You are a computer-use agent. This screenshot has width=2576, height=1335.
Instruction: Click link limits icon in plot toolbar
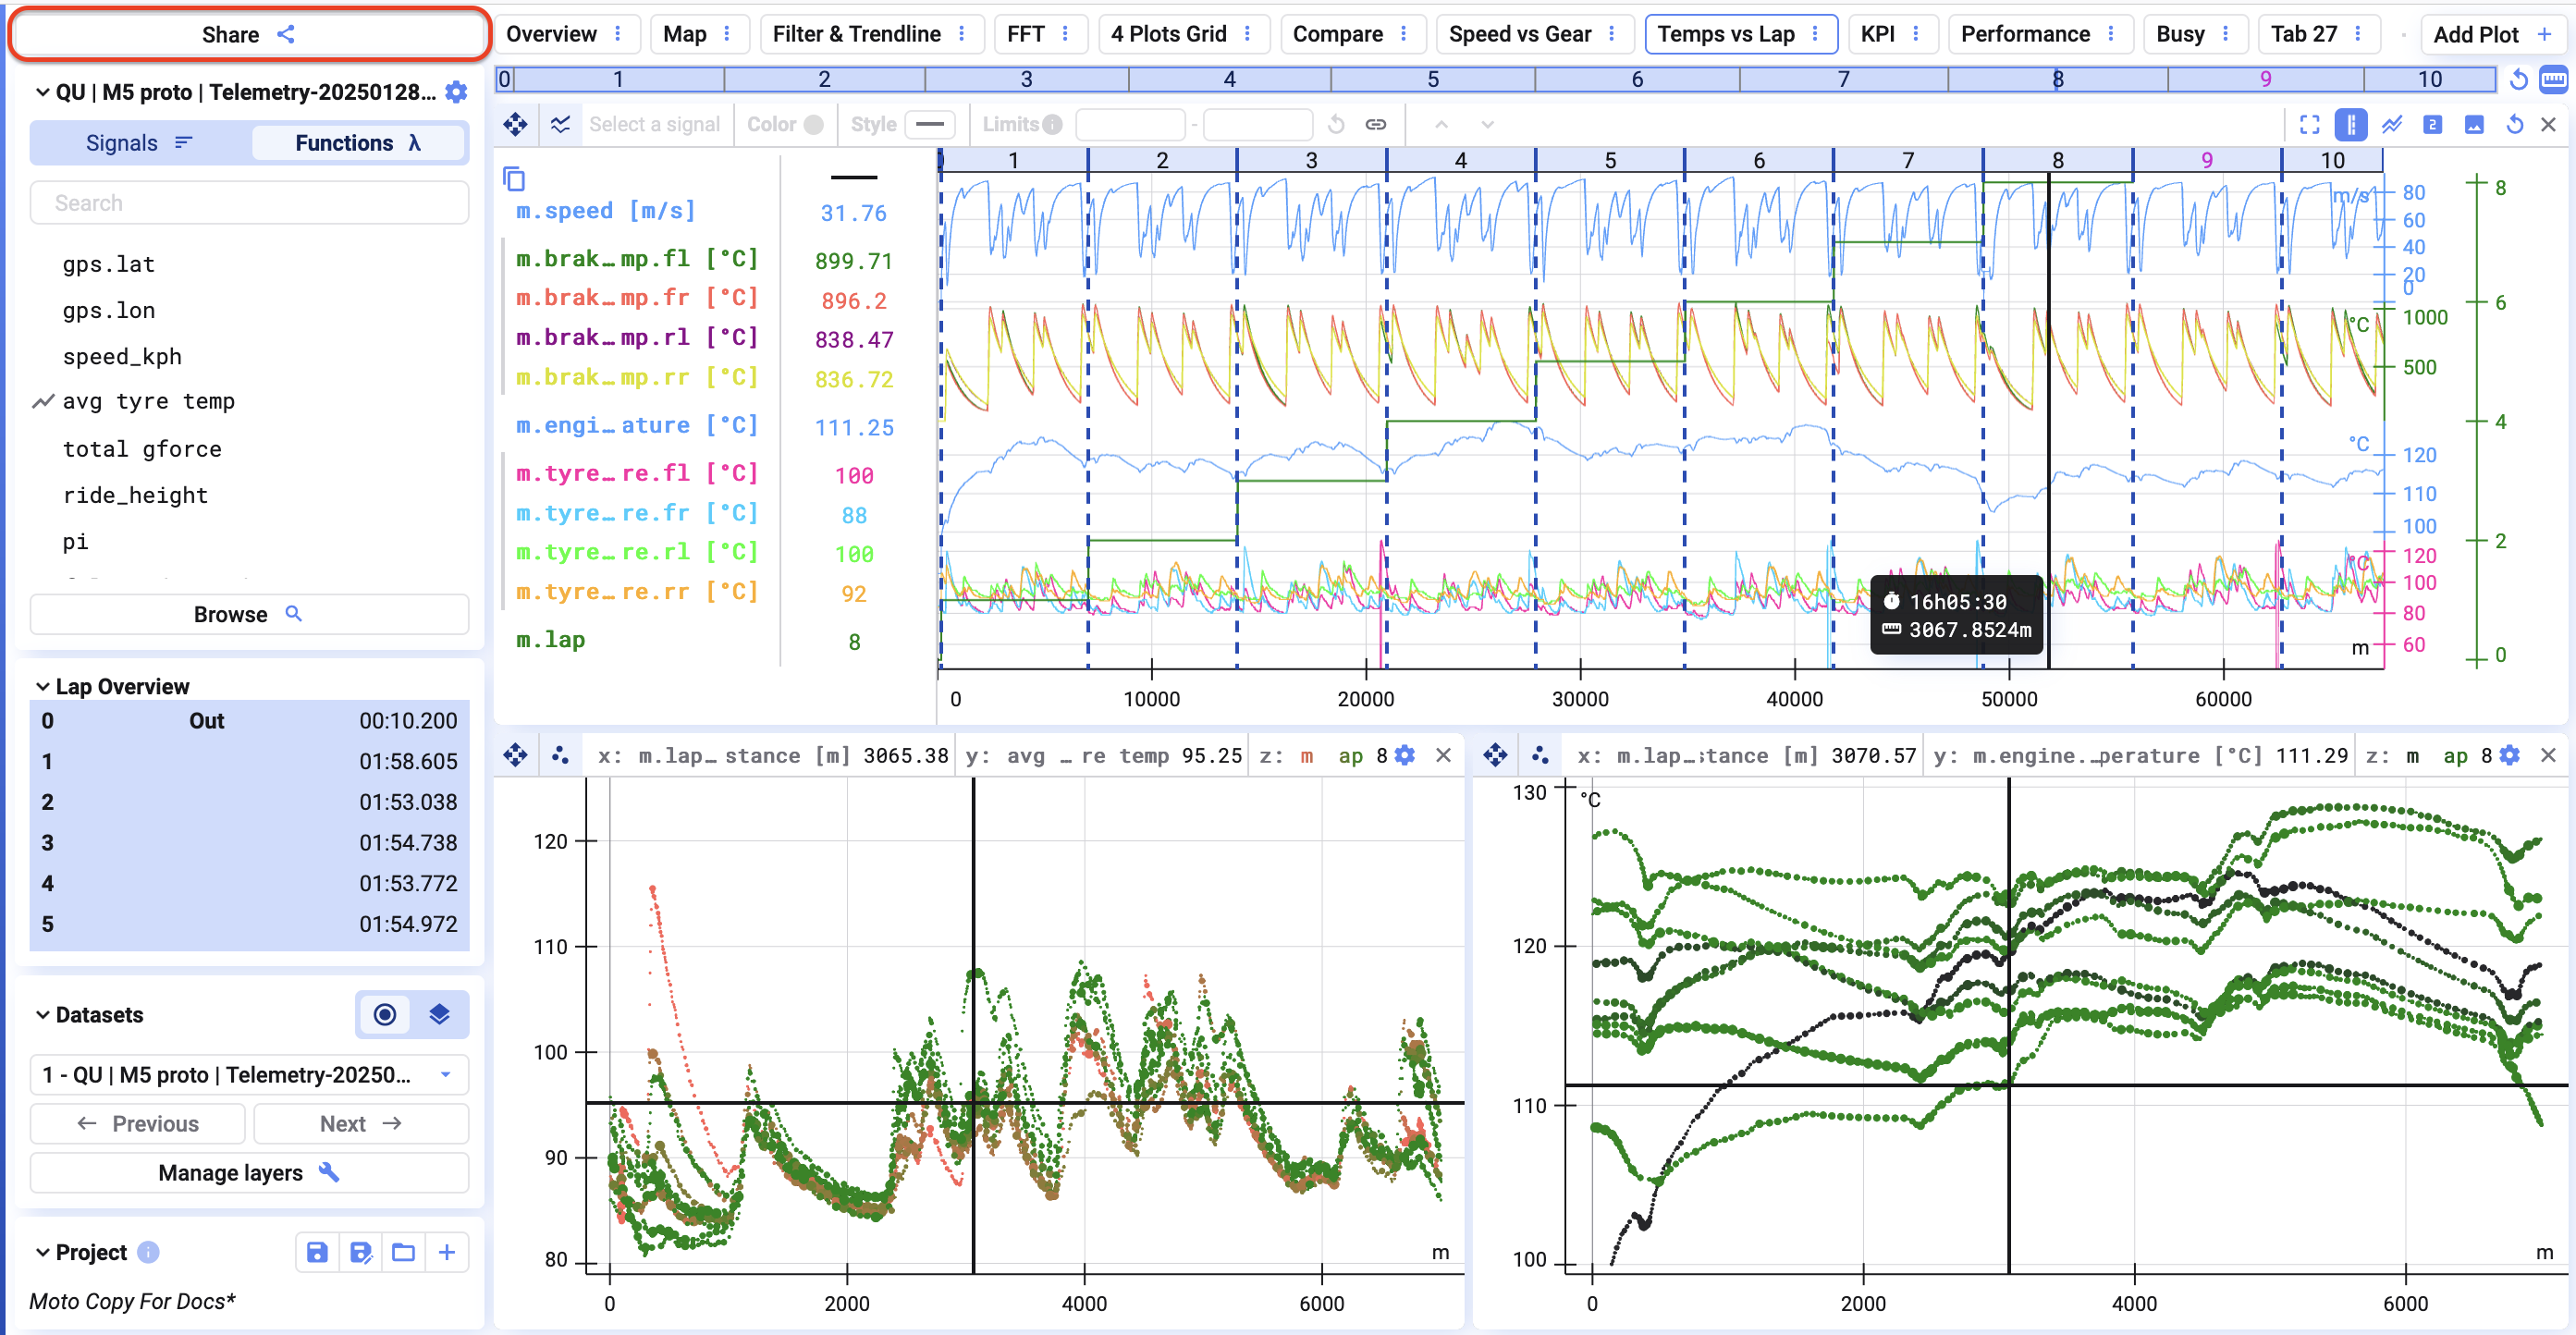point(1376,124)
